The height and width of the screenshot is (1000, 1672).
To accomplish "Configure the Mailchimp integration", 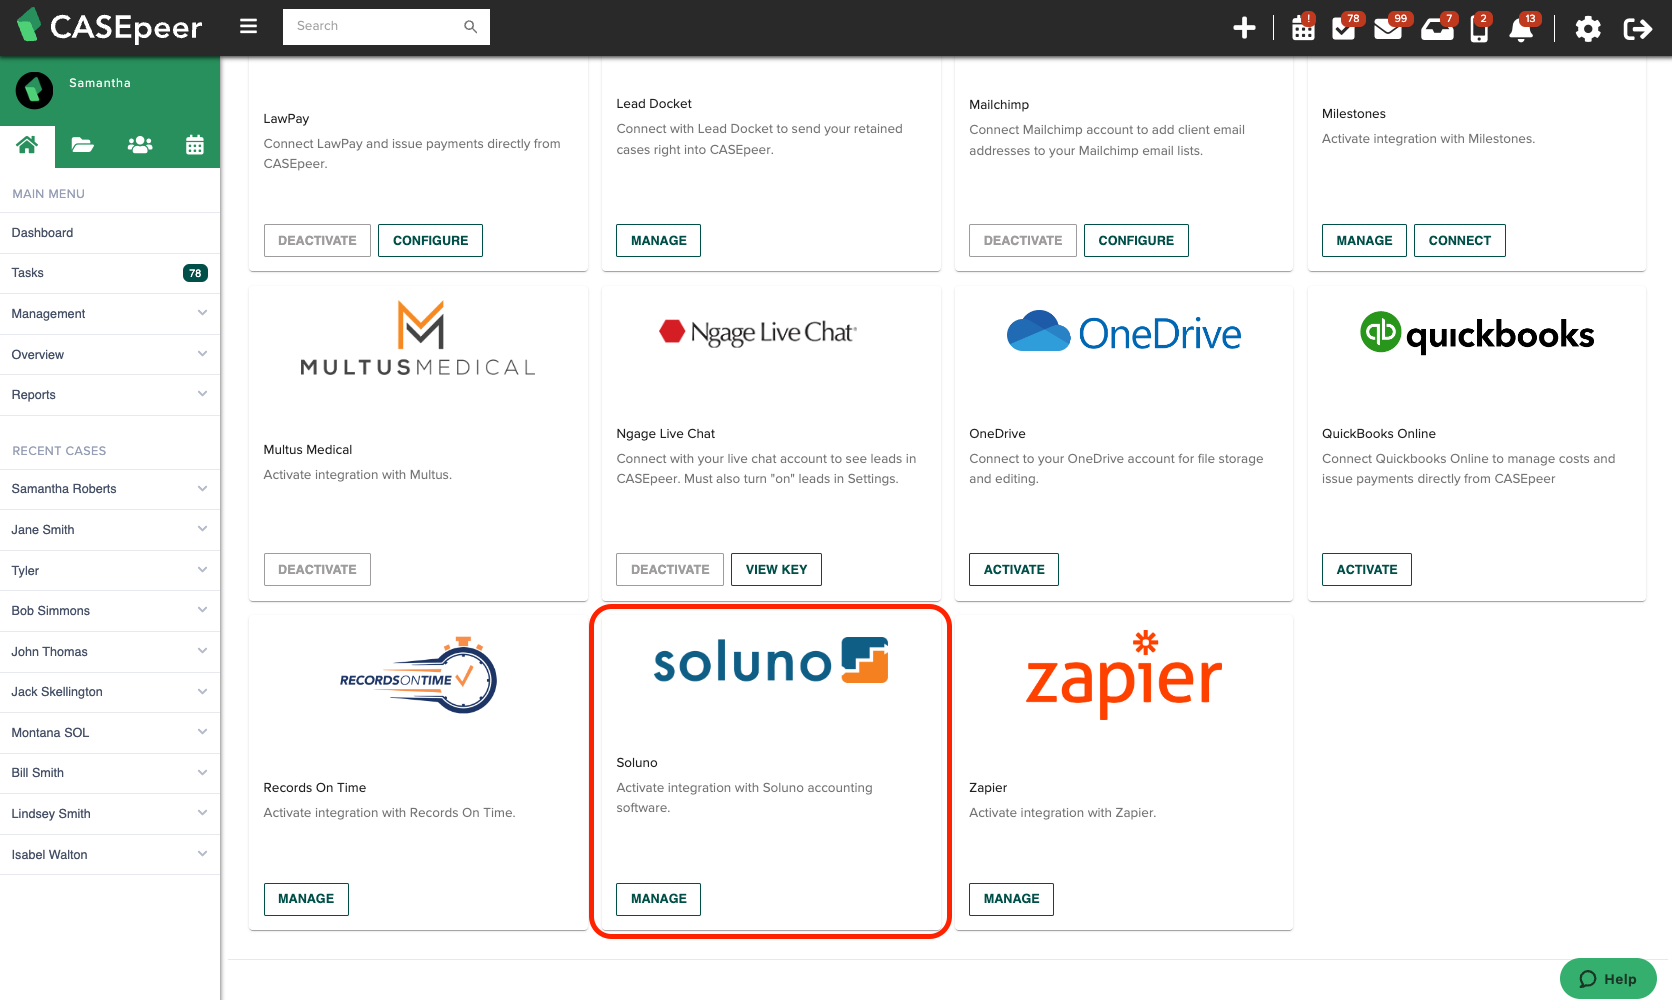I will [x=1136, y=241].
